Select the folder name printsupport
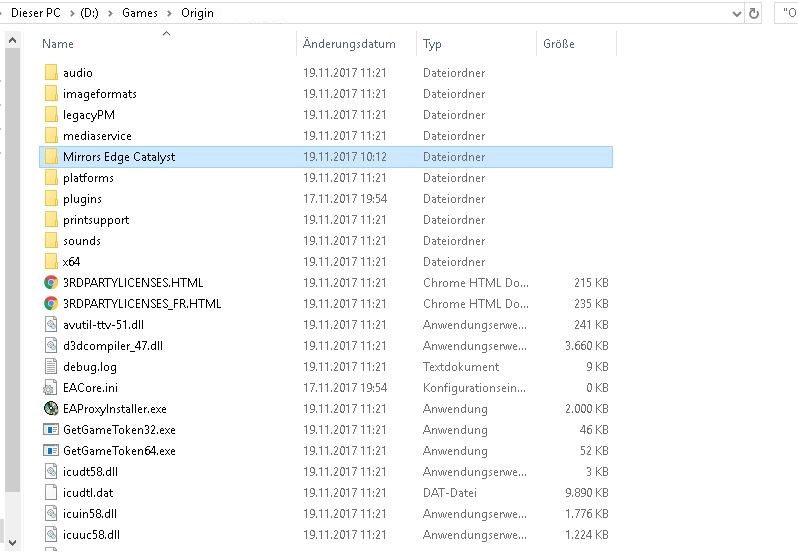 coord(96,220)
